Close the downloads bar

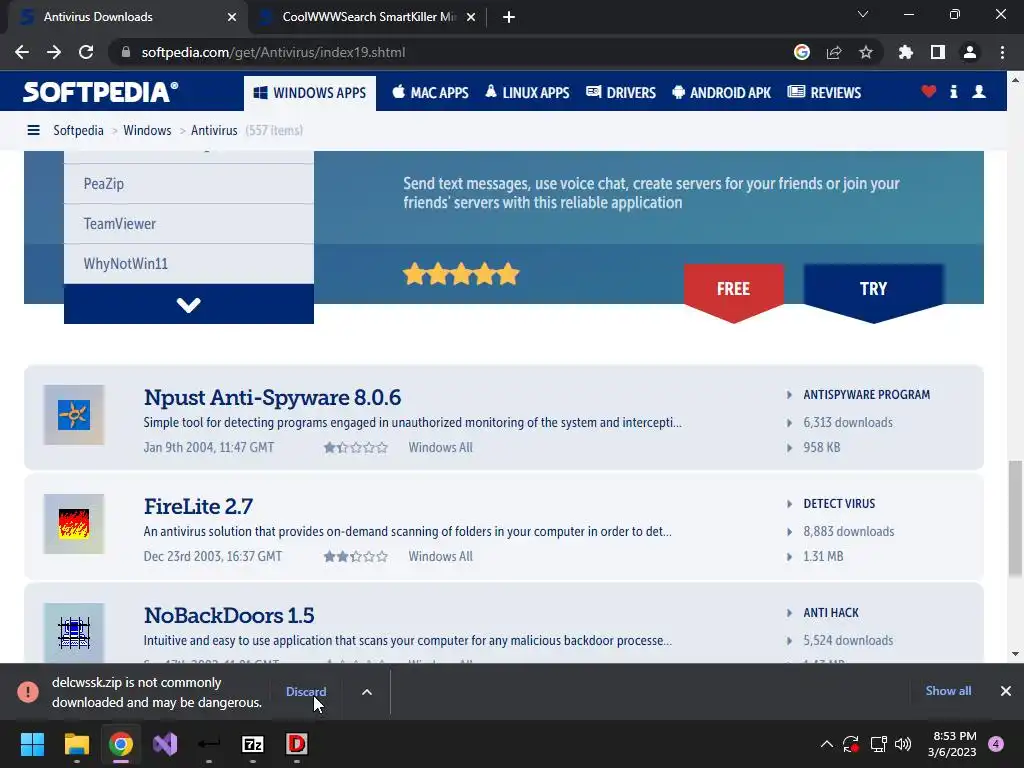tap(1006, 690)
